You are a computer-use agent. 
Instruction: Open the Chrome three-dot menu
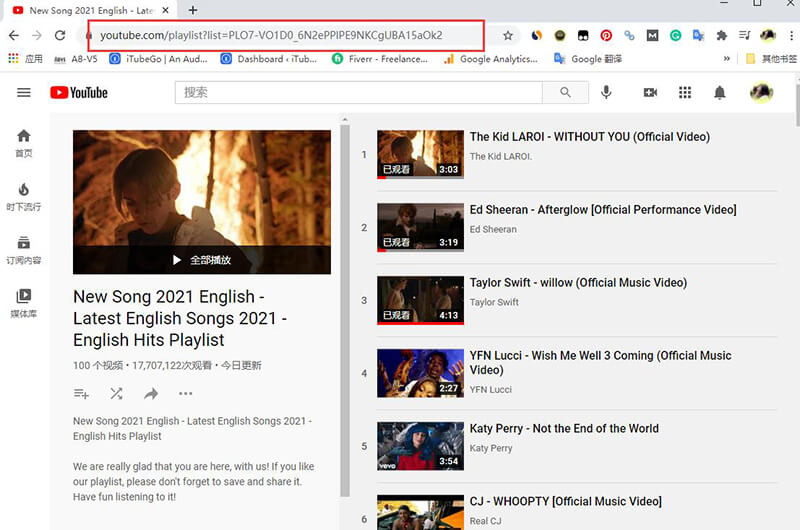coord(791,35)
